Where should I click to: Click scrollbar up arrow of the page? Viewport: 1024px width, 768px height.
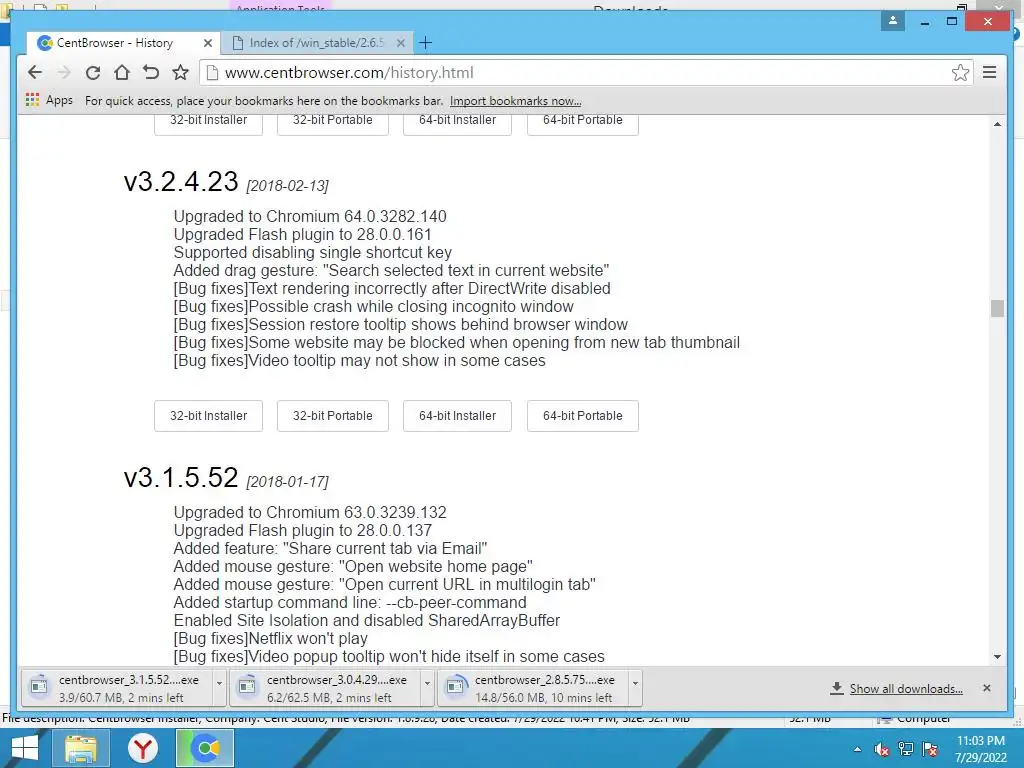997,123
